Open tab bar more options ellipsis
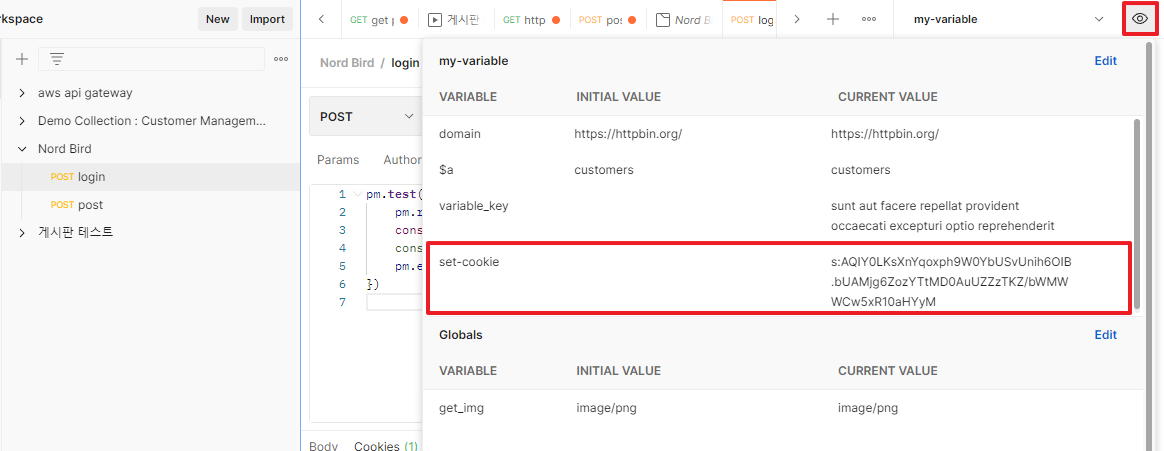 [869, 19]
